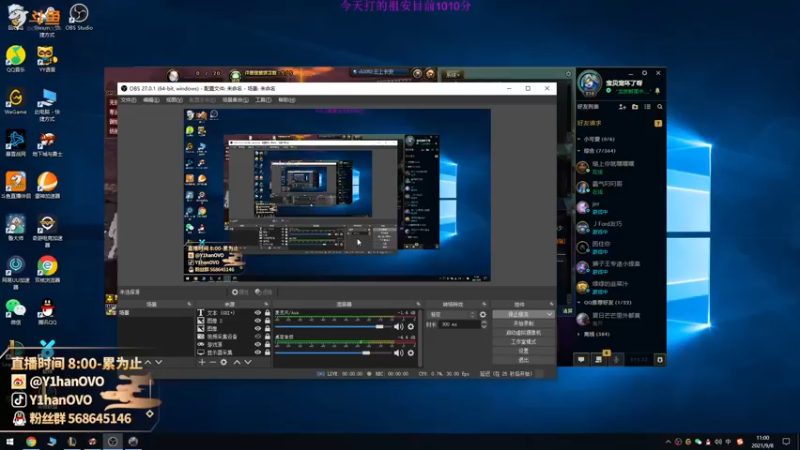Click the 退出 button in OBS controls

coord(523,360)
